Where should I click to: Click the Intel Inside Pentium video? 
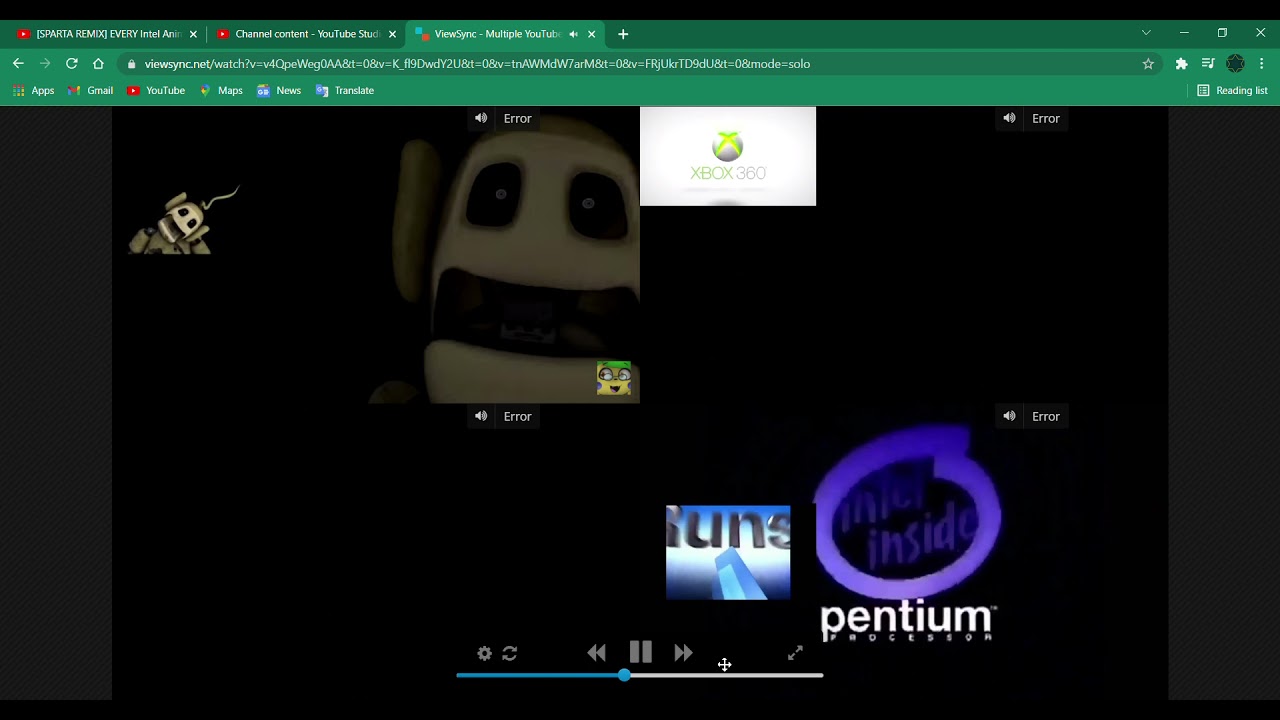(908, 532)
